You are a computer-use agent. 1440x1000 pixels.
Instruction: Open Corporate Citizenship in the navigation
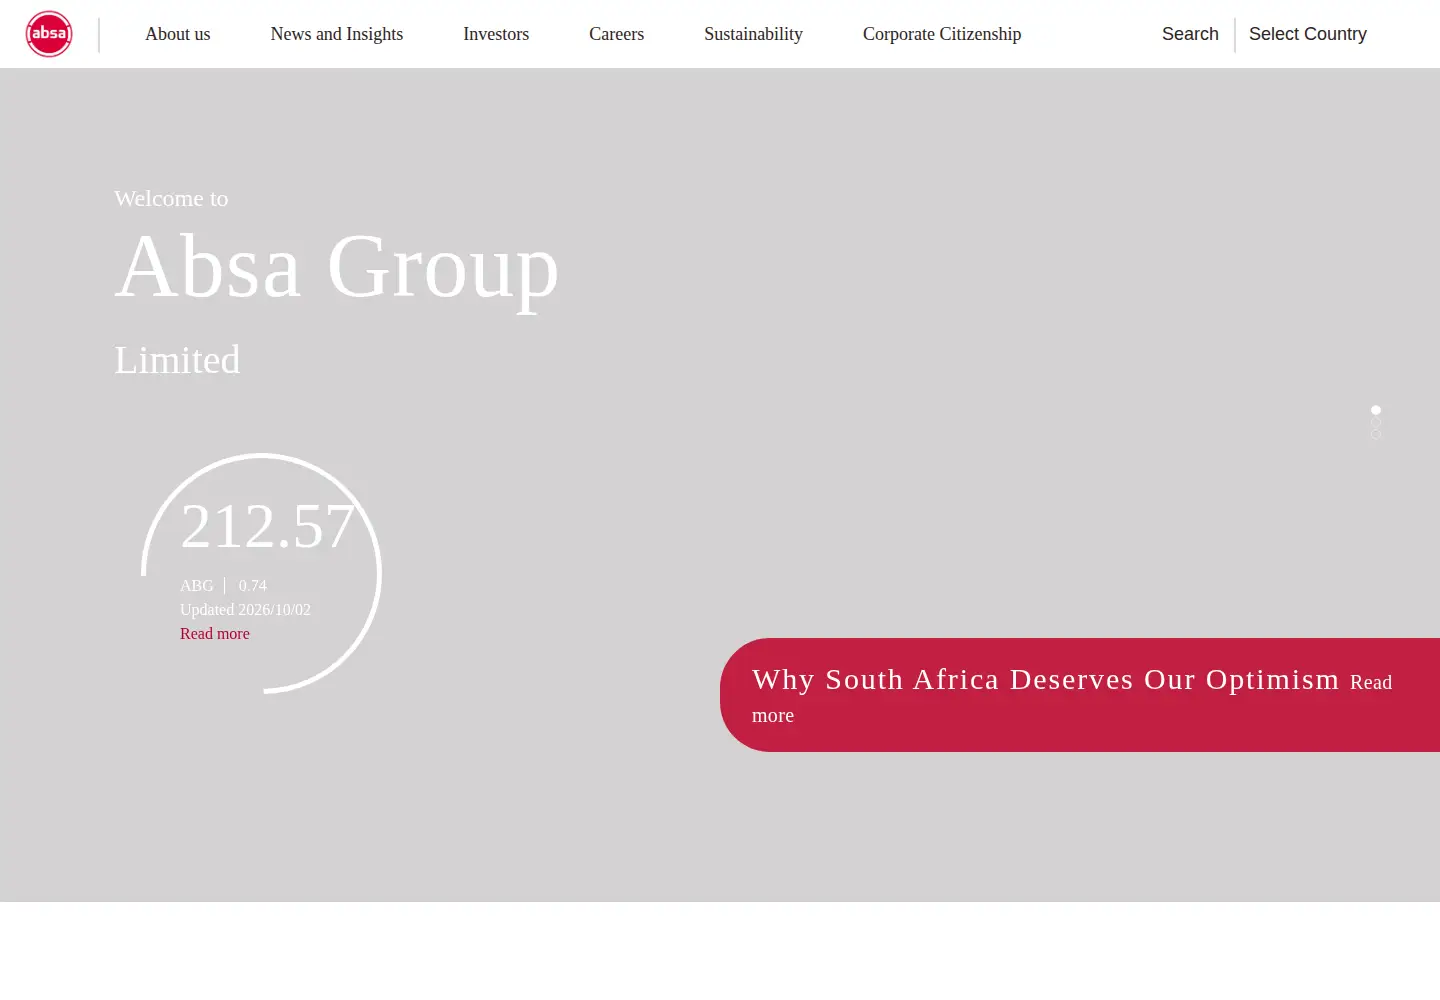(942, 34)
